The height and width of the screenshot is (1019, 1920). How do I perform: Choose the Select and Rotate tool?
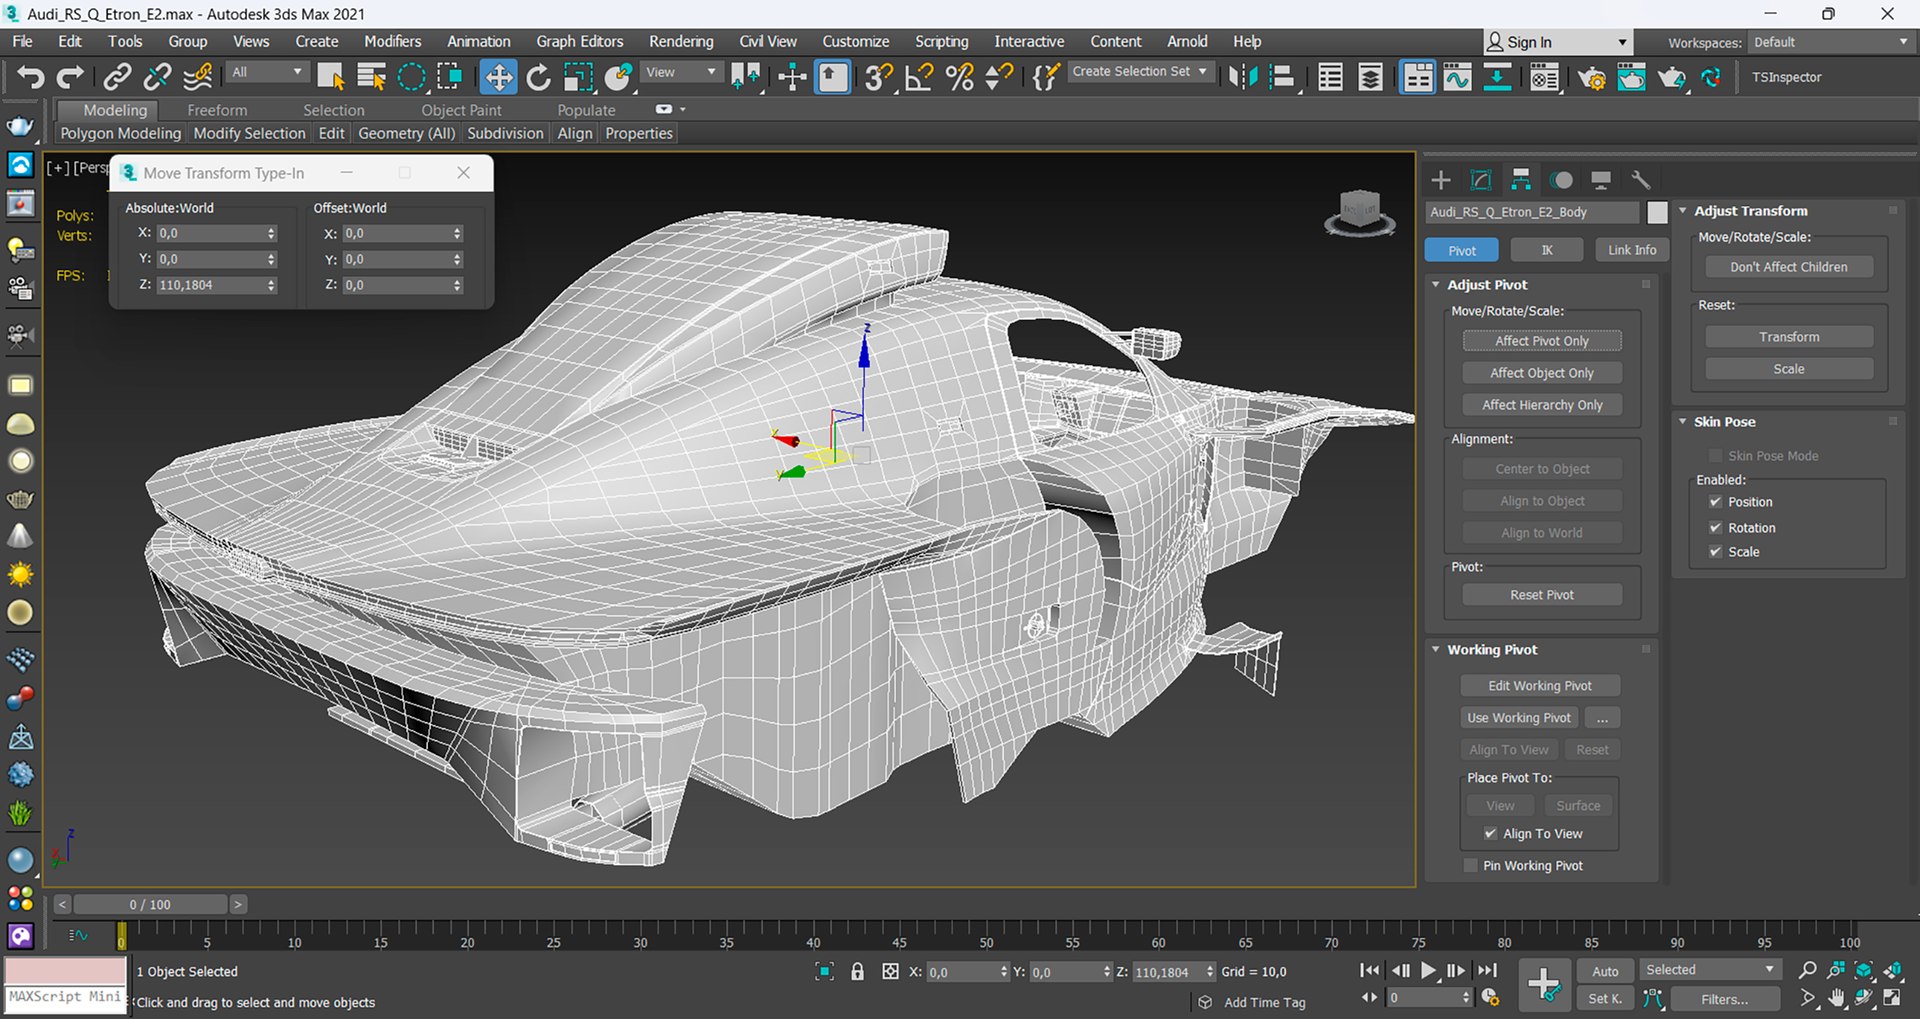coord(538,77)
